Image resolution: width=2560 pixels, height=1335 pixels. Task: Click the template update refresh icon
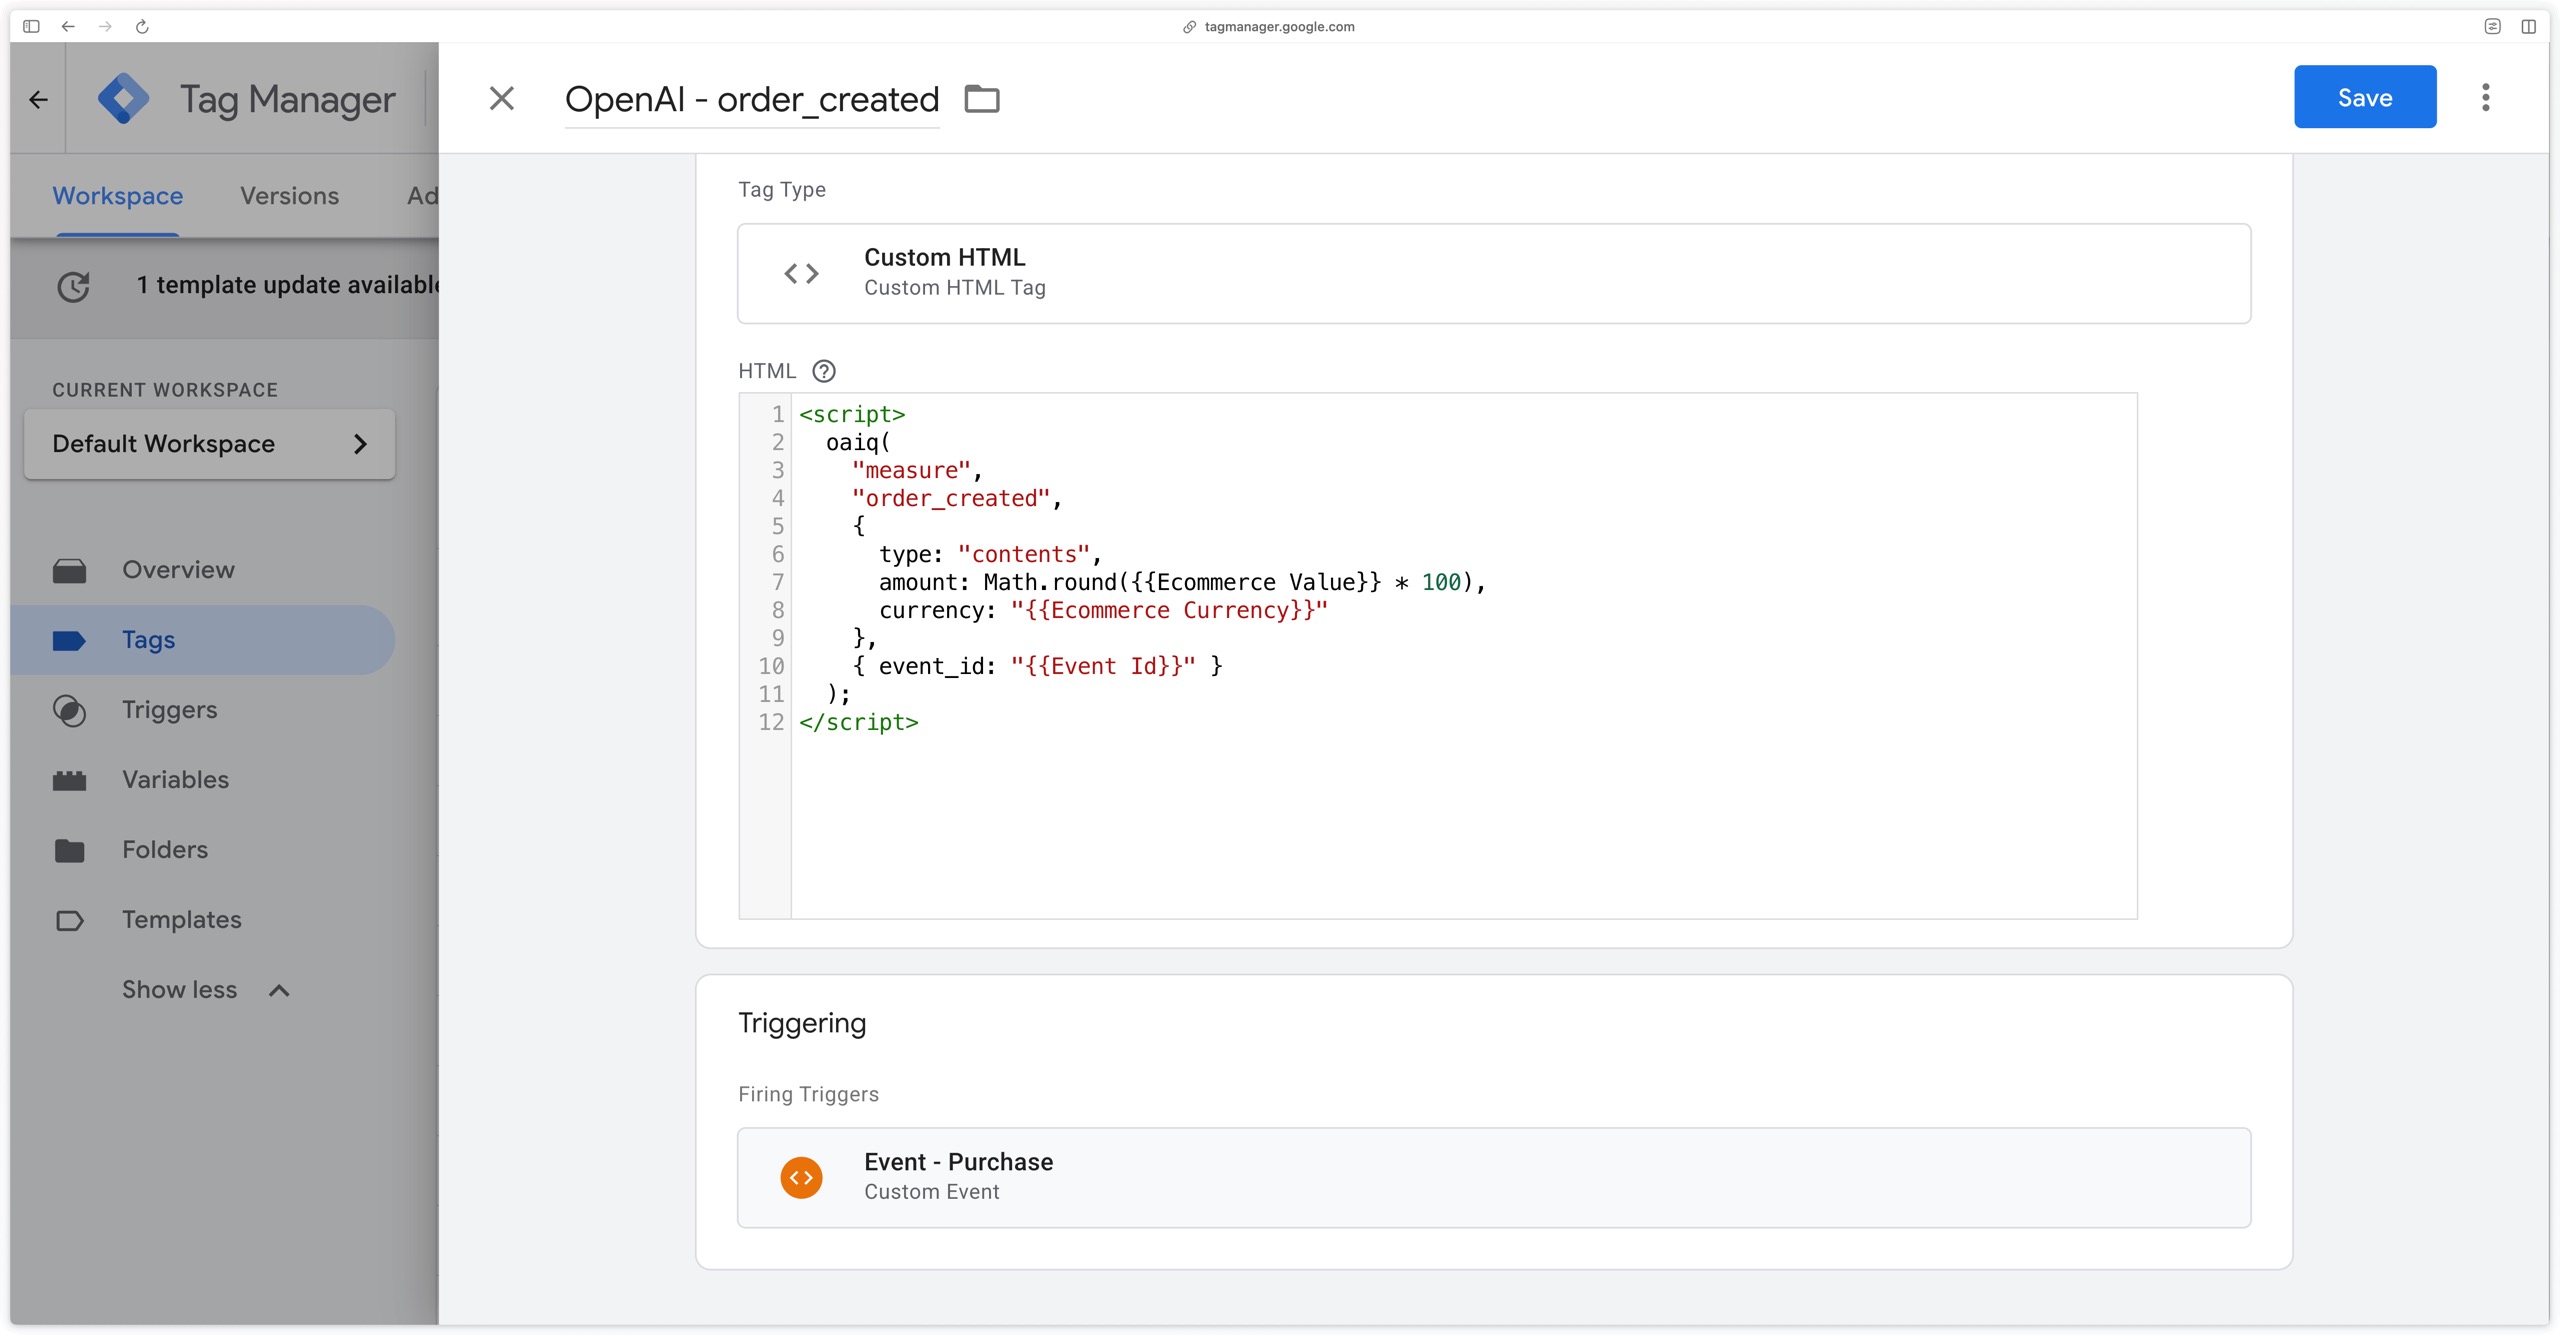click(x=73, y=286)
